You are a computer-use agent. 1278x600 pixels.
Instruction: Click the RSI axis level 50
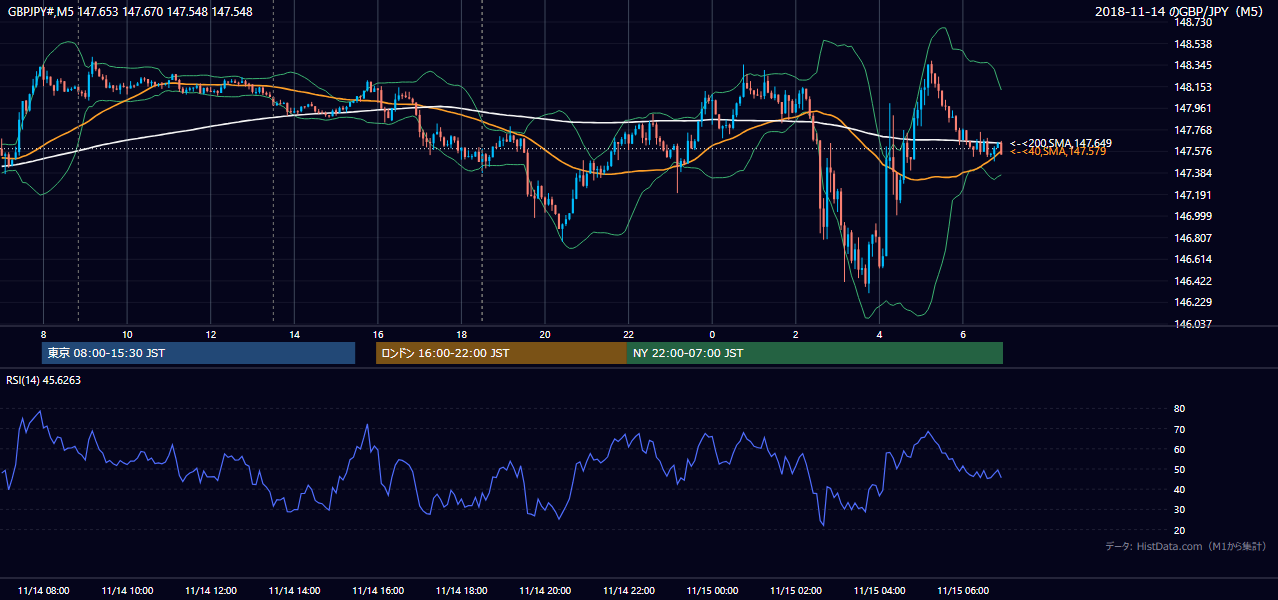point(1179,469)
